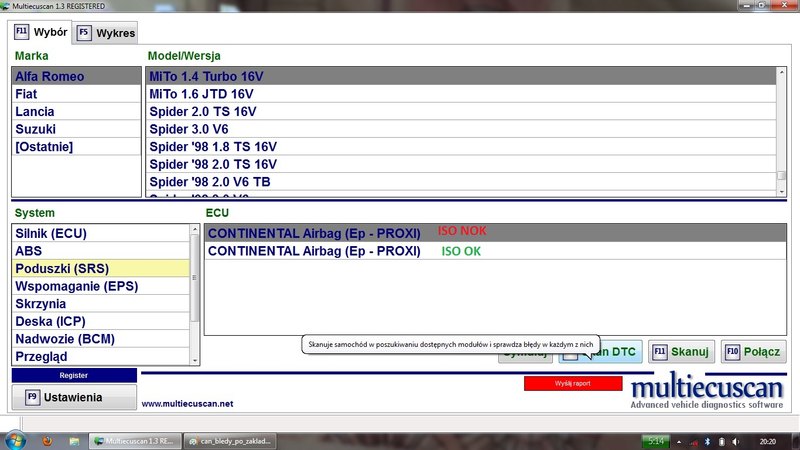Screen dimensions: 800x450
Task: Select Spider 2.0 TS 16V model
Action: (461, 111)
